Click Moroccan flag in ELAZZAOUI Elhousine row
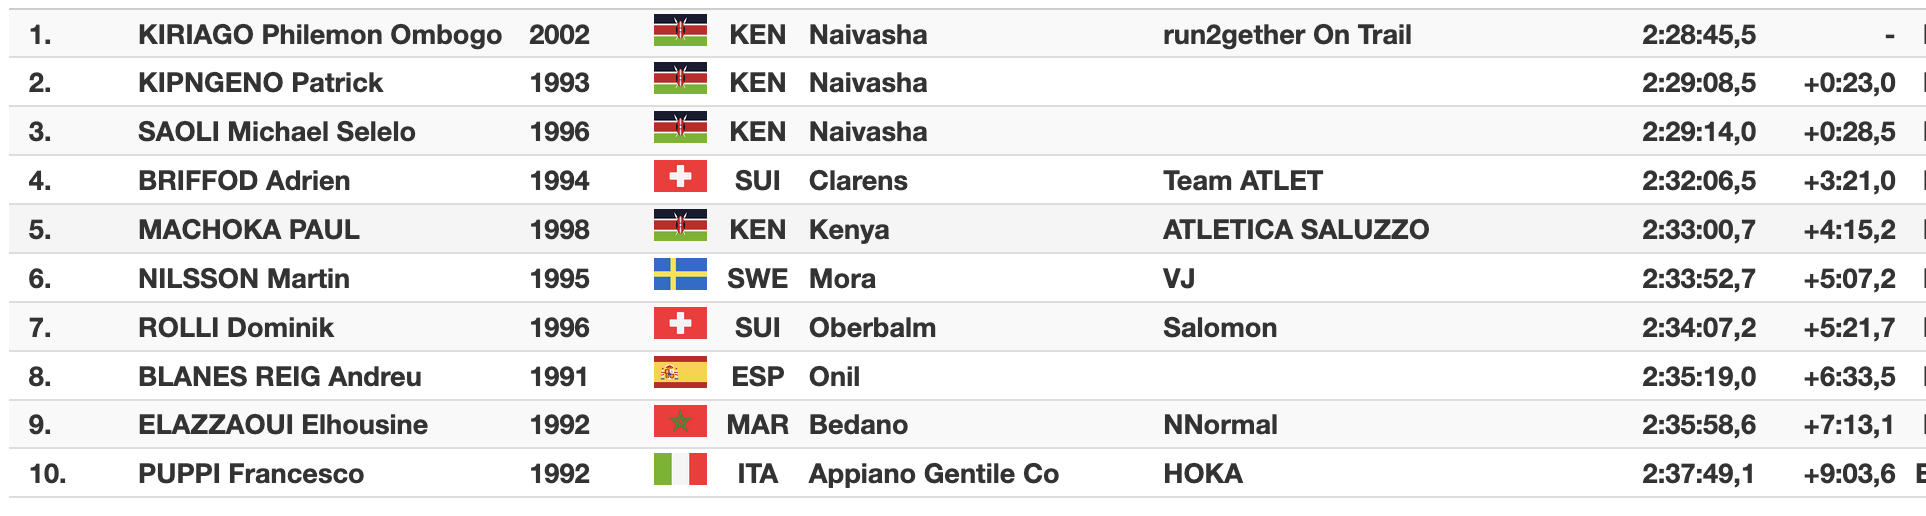The image size is (1926, 516). click(680, 422)
